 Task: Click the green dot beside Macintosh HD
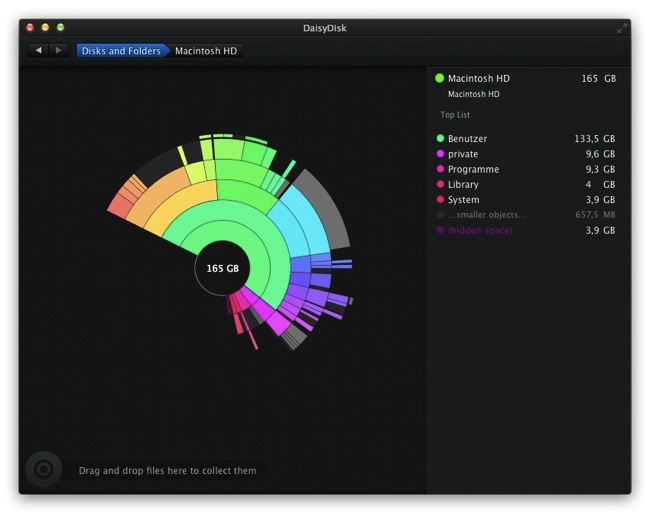click(439, 78)
